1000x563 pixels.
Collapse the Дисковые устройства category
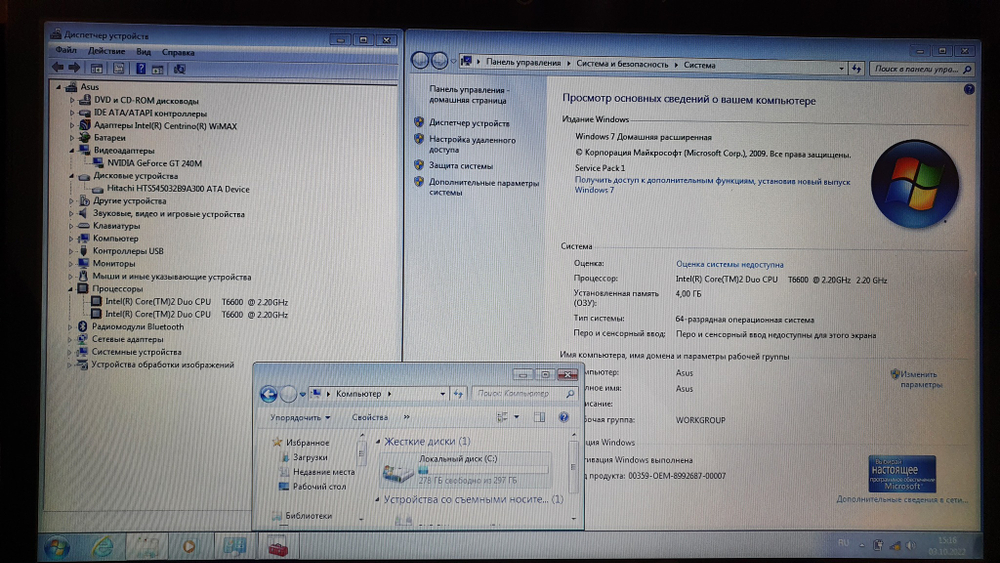71,176
